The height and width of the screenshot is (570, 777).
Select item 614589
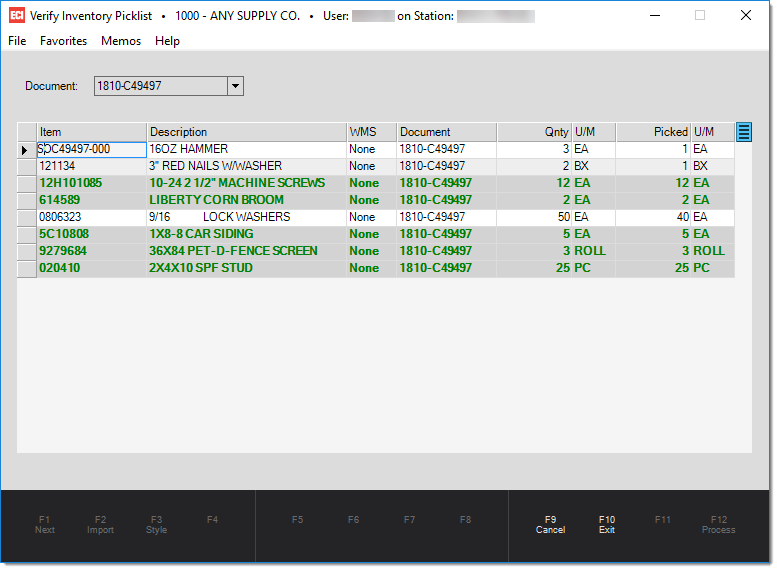click(x=92, y=200)
